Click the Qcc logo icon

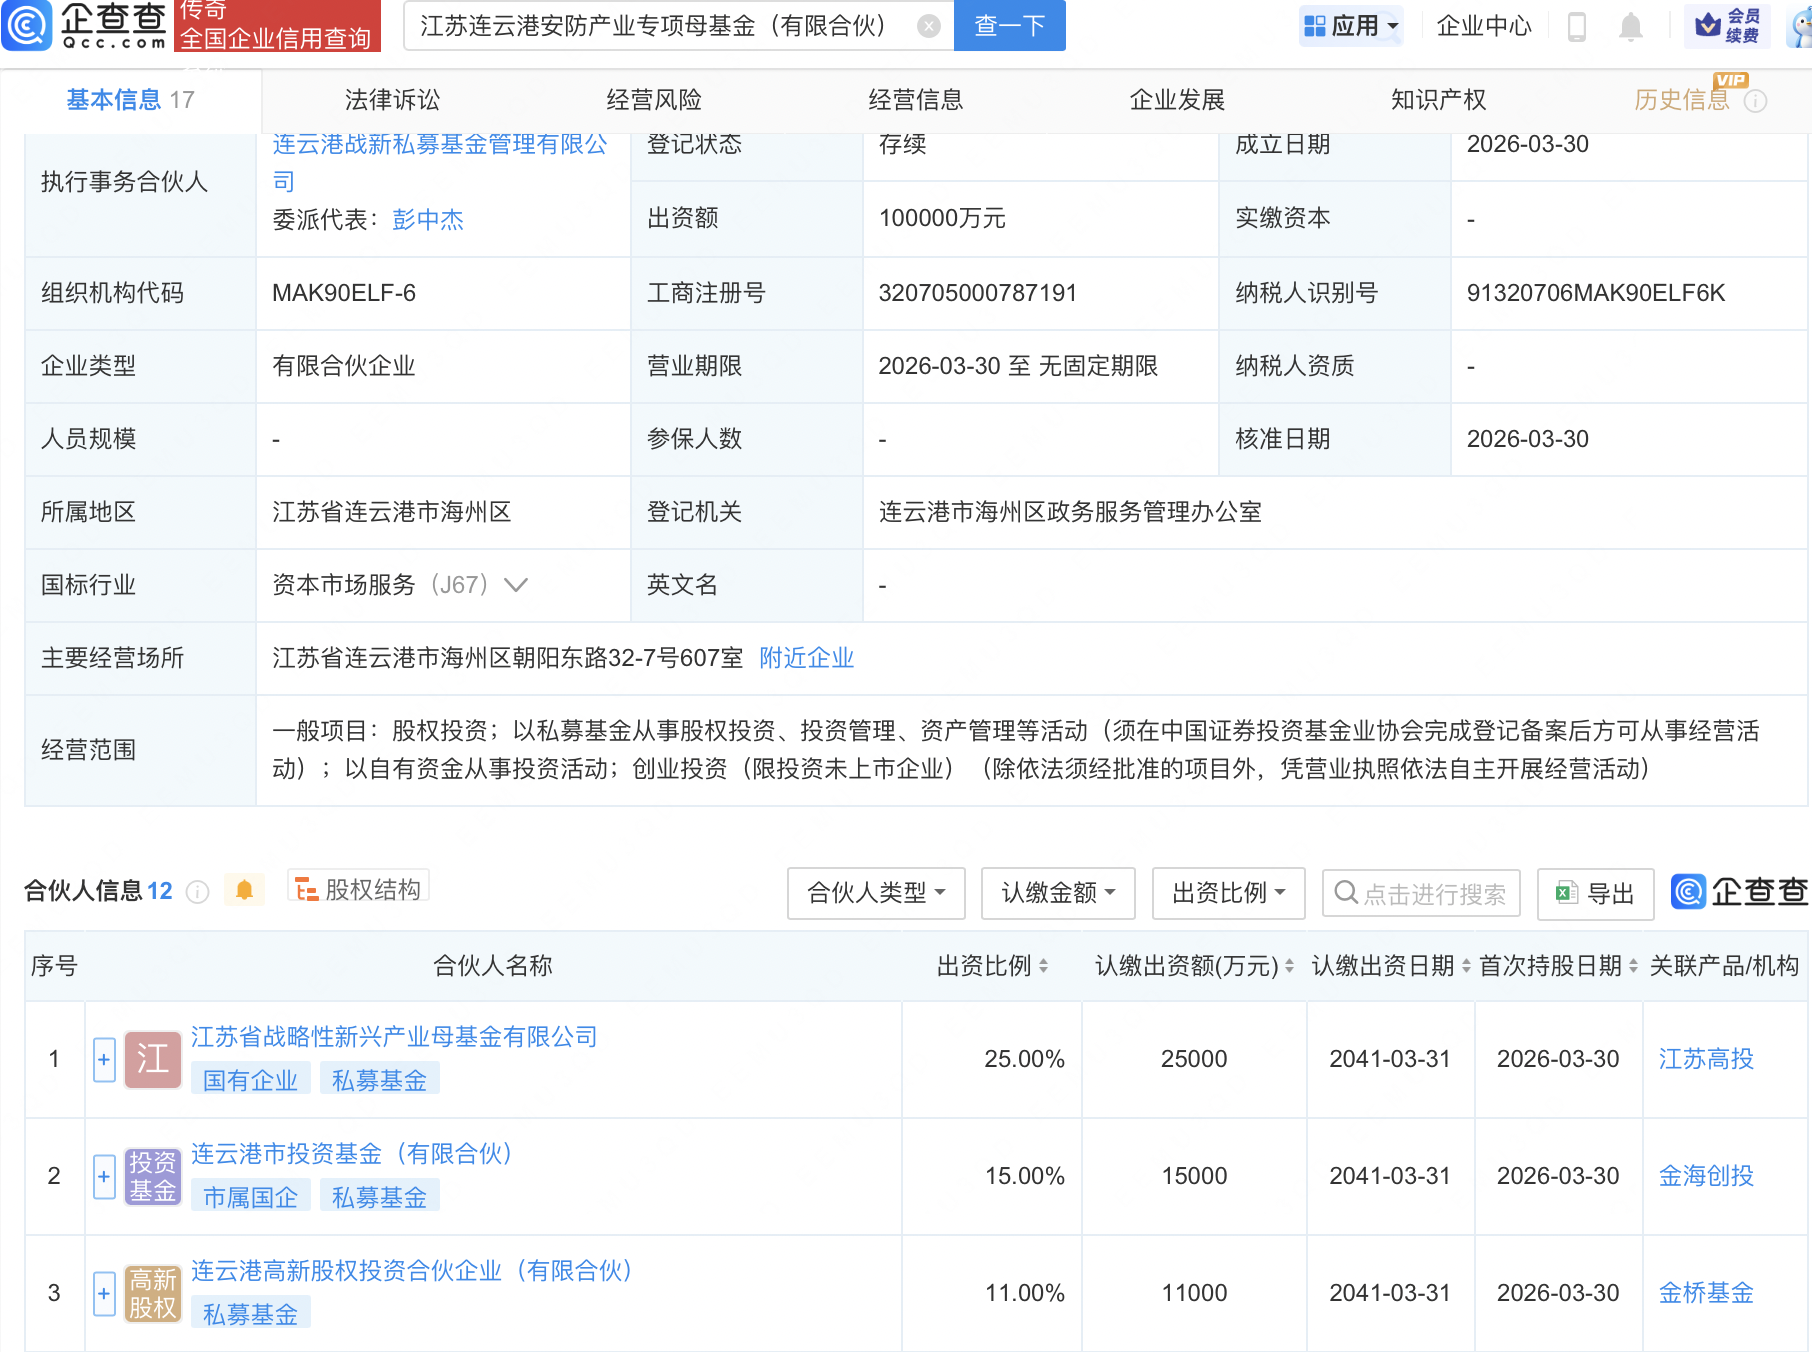[27, 26]
